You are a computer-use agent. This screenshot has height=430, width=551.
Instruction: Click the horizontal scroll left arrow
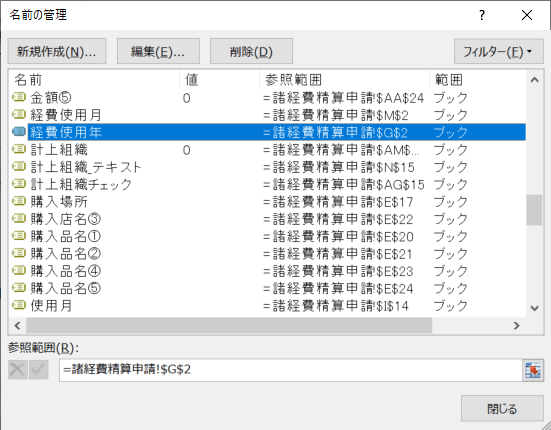(x=17, y=325)
